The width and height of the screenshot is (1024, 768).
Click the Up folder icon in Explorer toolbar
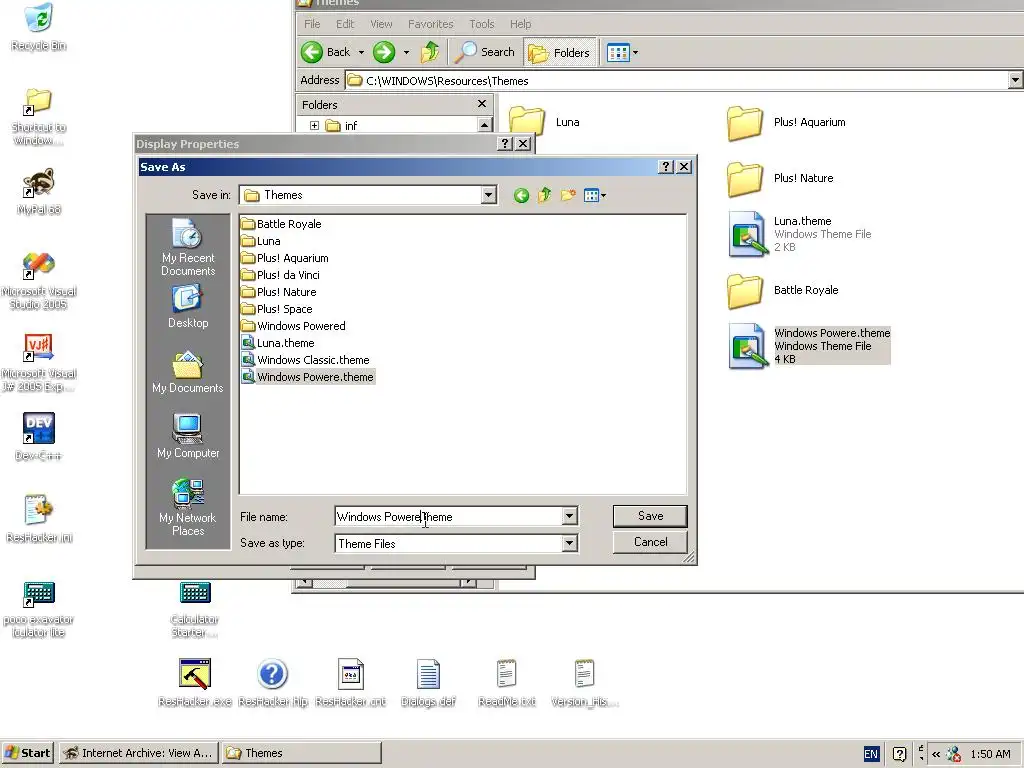[430, 52]
